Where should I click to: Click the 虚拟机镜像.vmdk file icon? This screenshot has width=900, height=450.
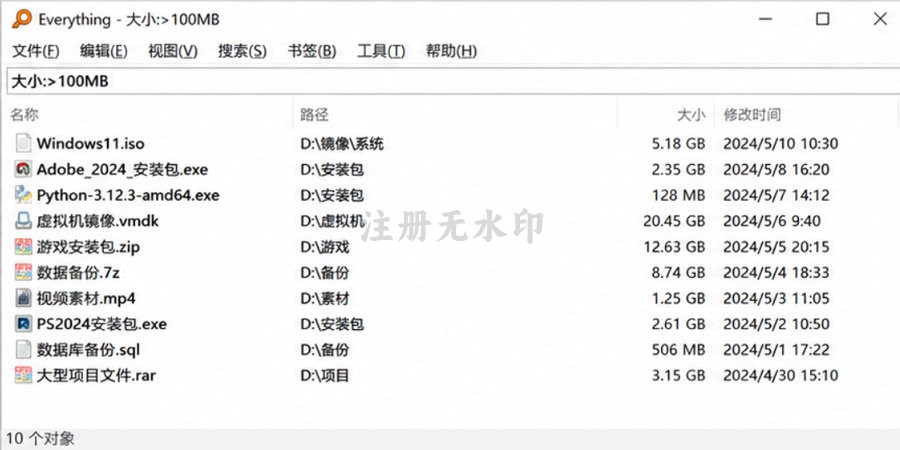pos(23,221)
